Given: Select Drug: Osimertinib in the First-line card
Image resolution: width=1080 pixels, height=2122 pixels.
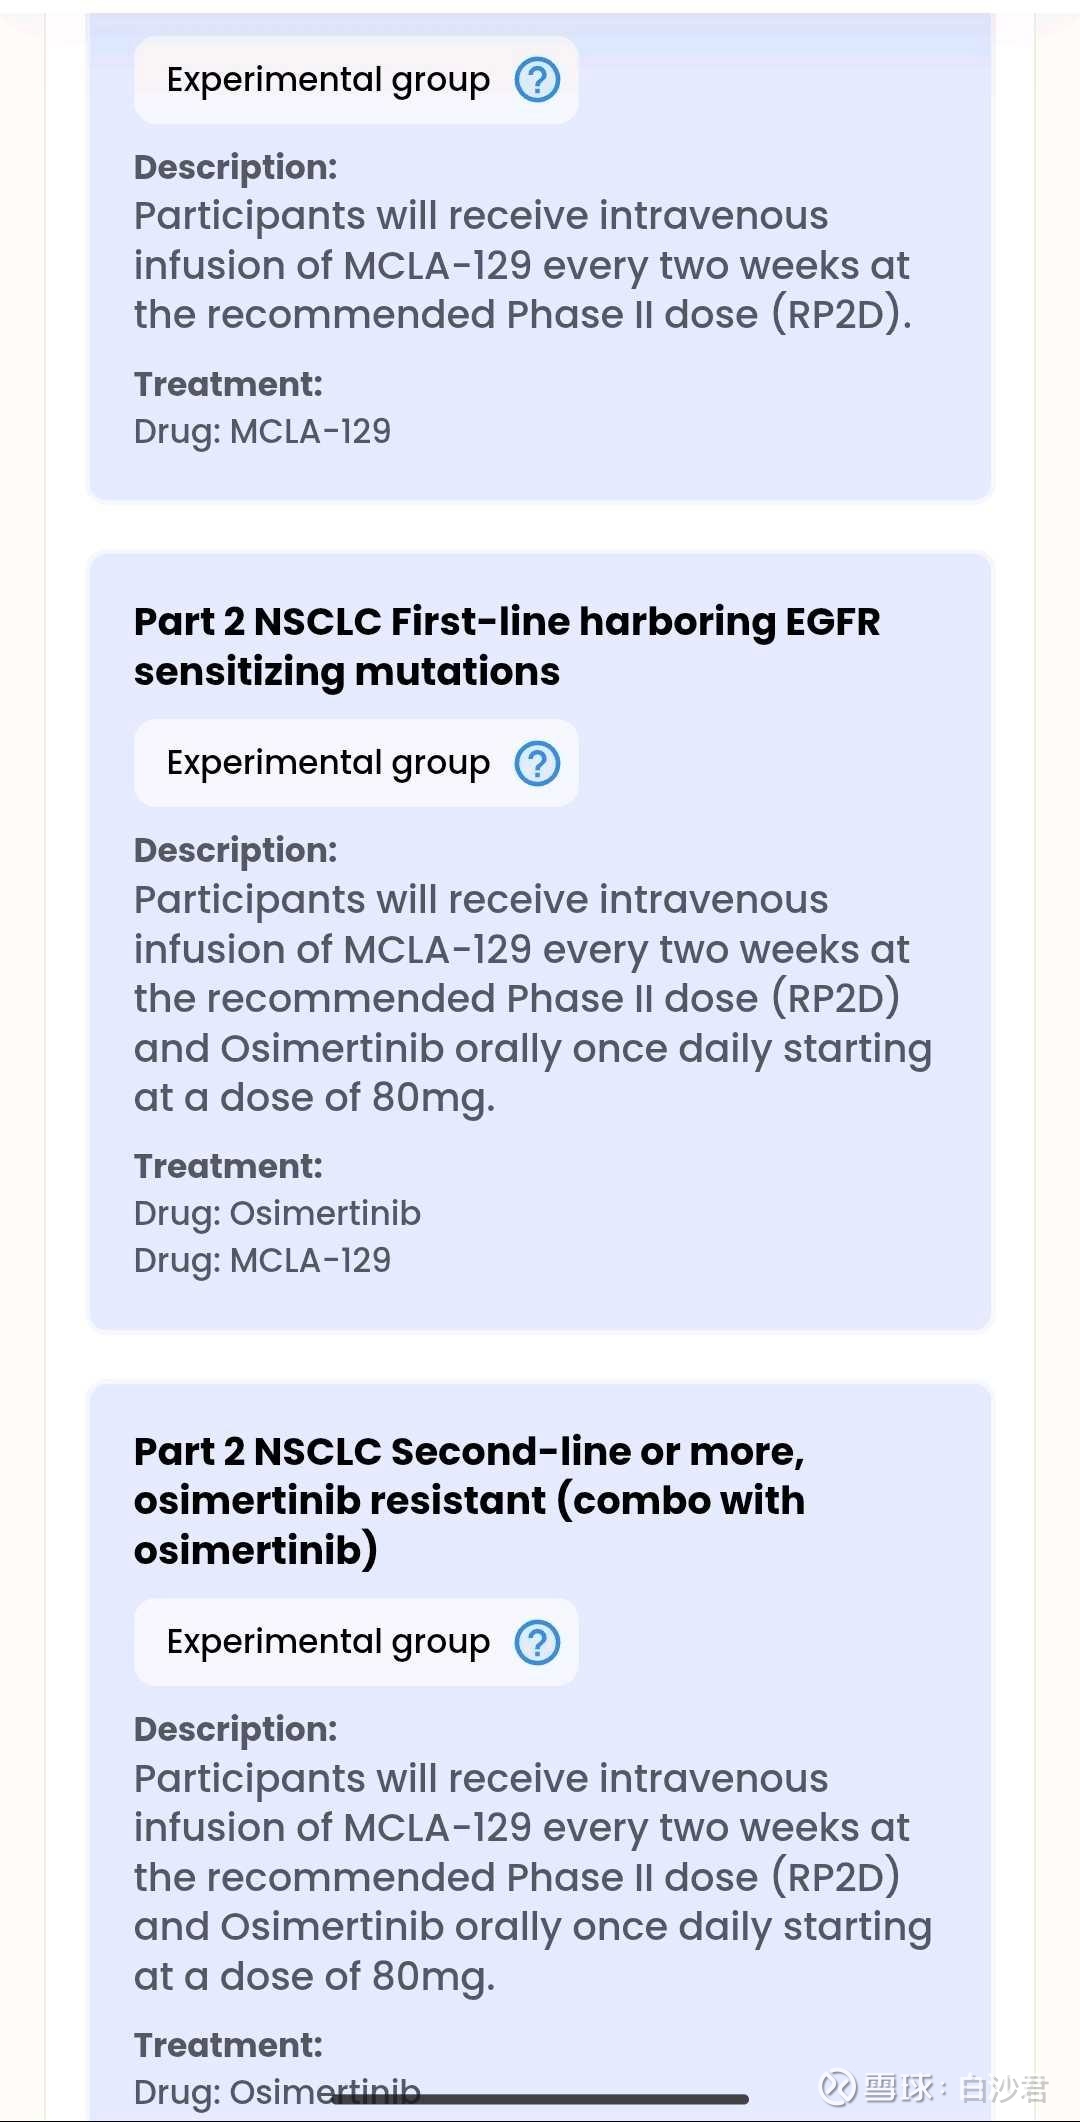Looking at the screenshot, I should pos(277,1213).
